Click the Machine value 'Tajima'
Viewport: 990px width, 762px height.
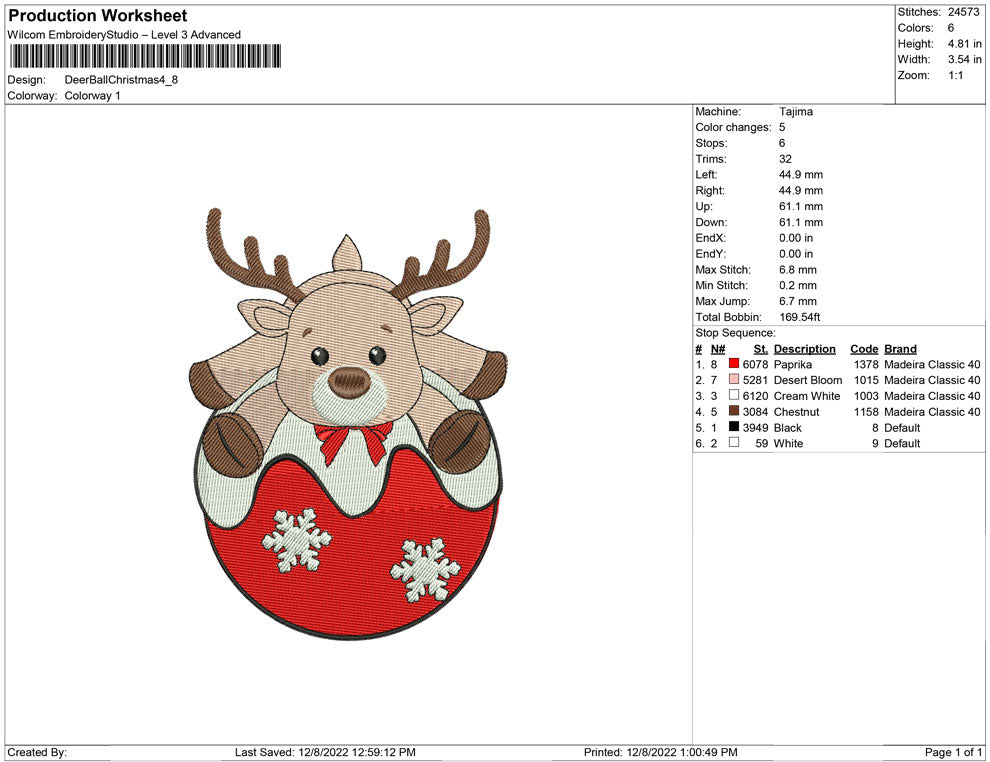pos(796,111)
